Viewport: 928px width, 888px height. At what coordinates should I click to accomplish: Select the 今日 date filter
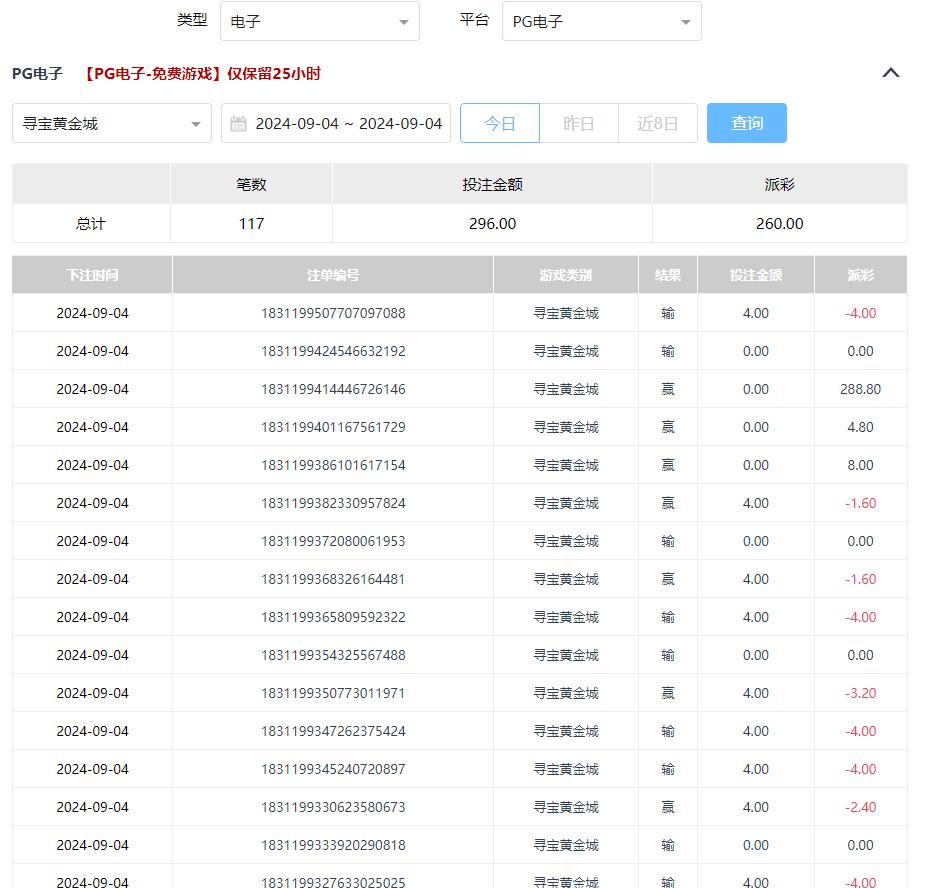click(500, 124)
